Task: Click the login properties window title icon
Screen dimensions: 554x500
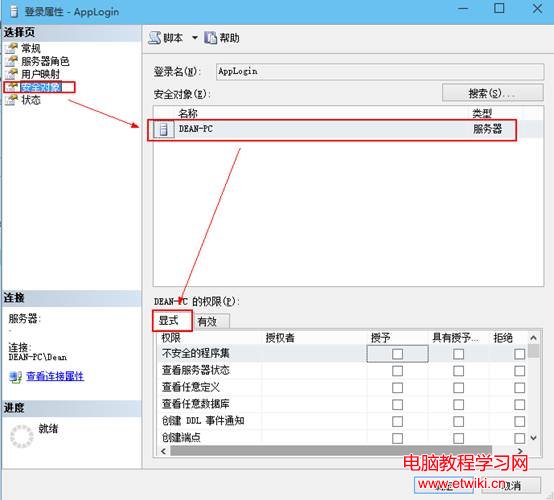Action: [x=14, y=11]
